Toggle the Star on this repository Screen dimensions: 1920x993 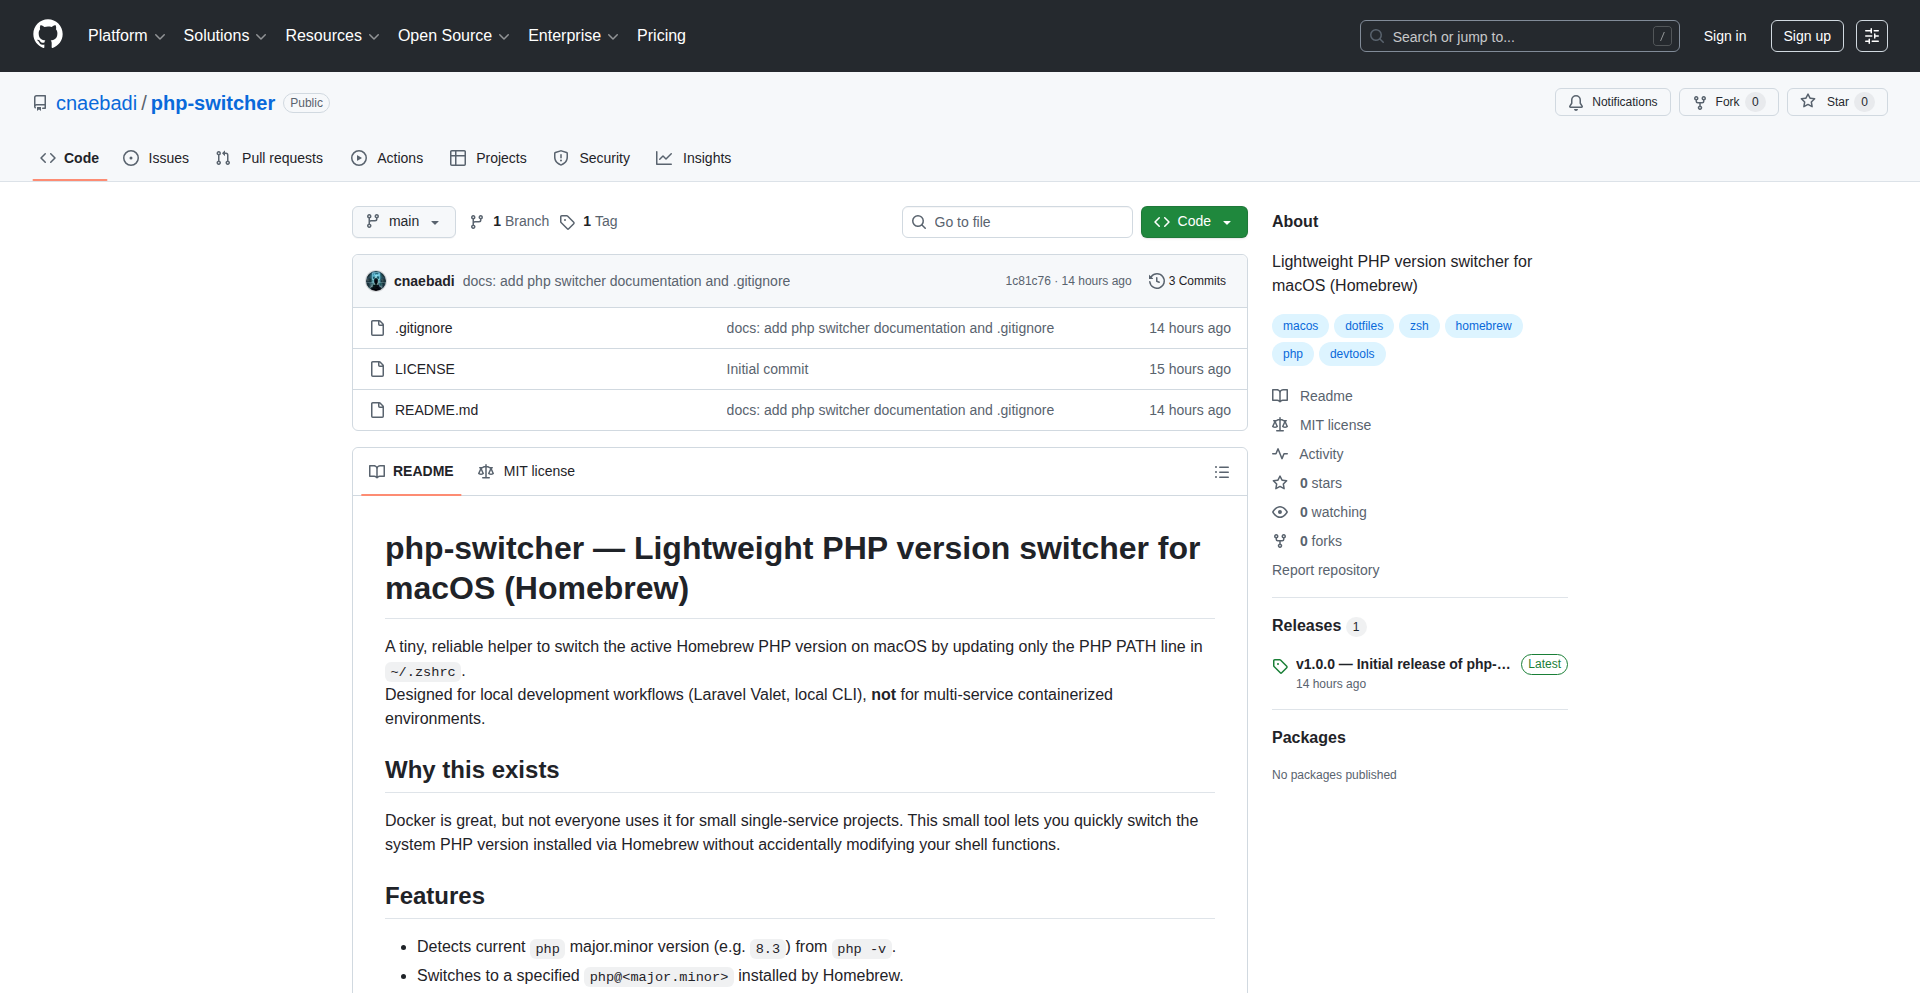click(1836, 101)
